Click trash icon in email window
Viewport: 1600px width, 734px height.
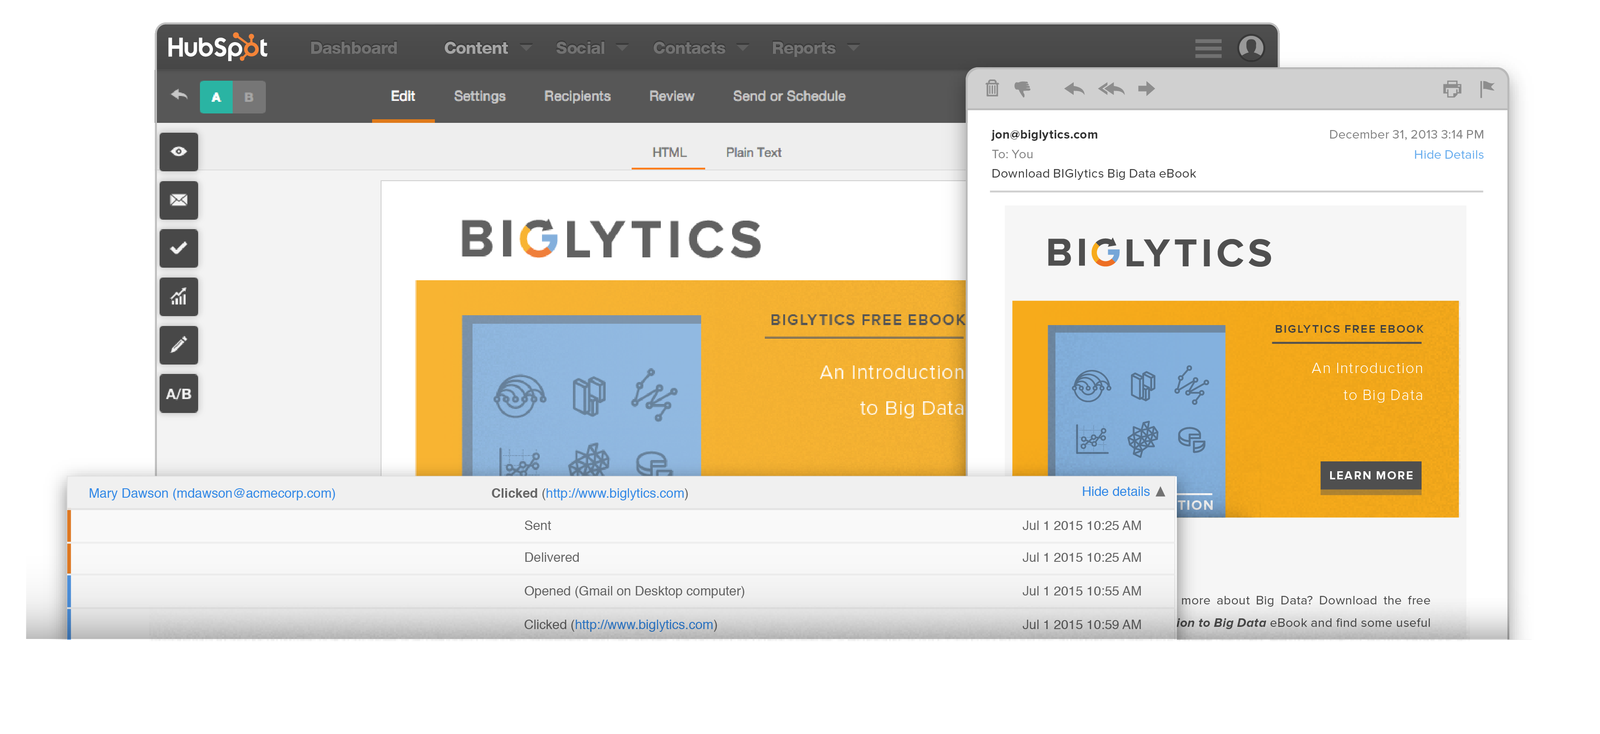tap(992, 88)
